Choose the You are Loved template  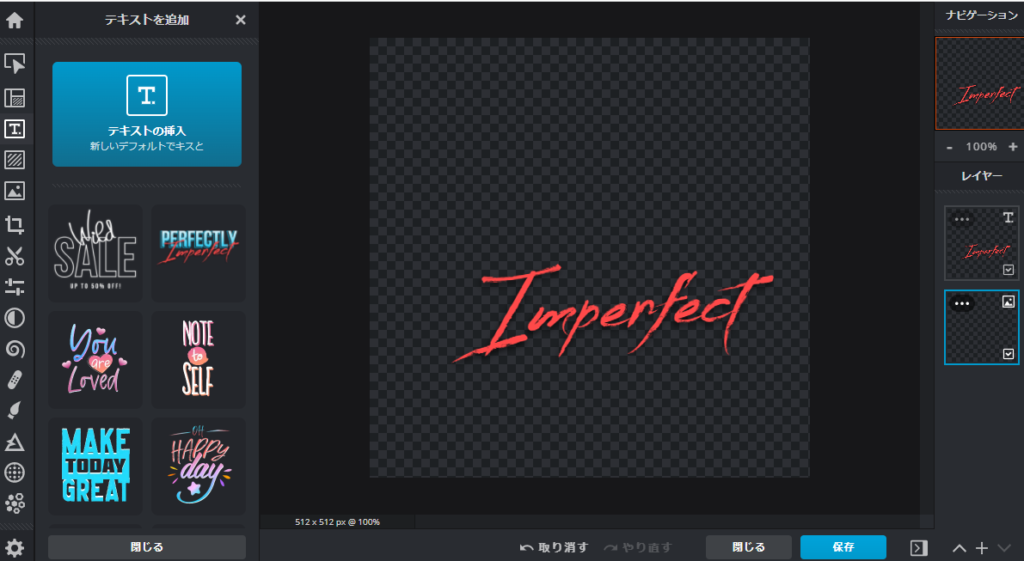tap(95, 360)
